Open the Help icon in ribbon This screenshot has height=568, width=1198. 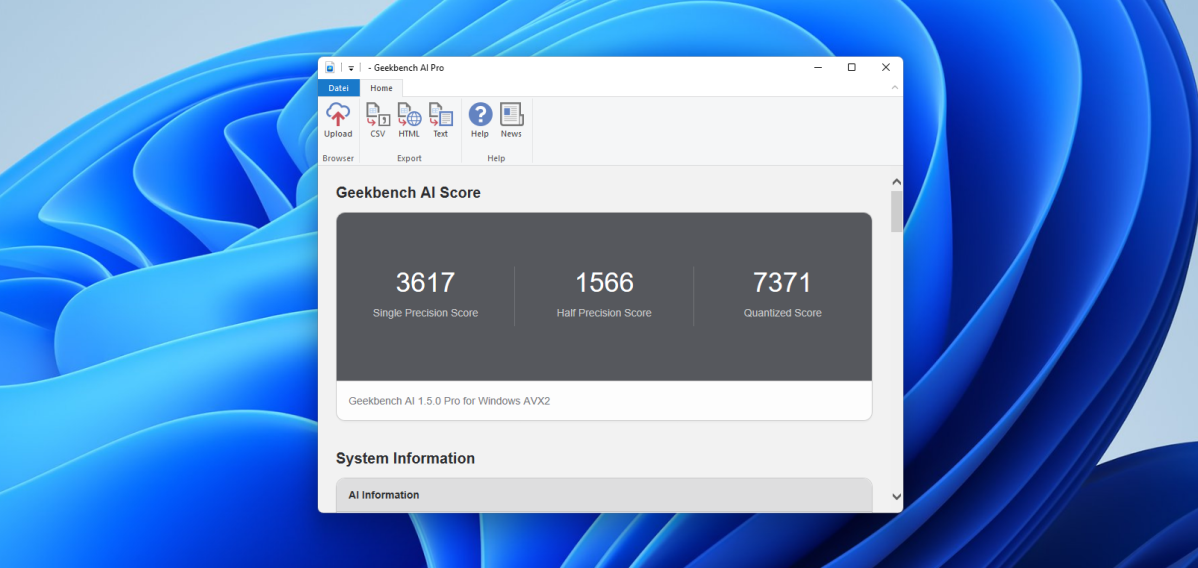[x=480, y=115]
